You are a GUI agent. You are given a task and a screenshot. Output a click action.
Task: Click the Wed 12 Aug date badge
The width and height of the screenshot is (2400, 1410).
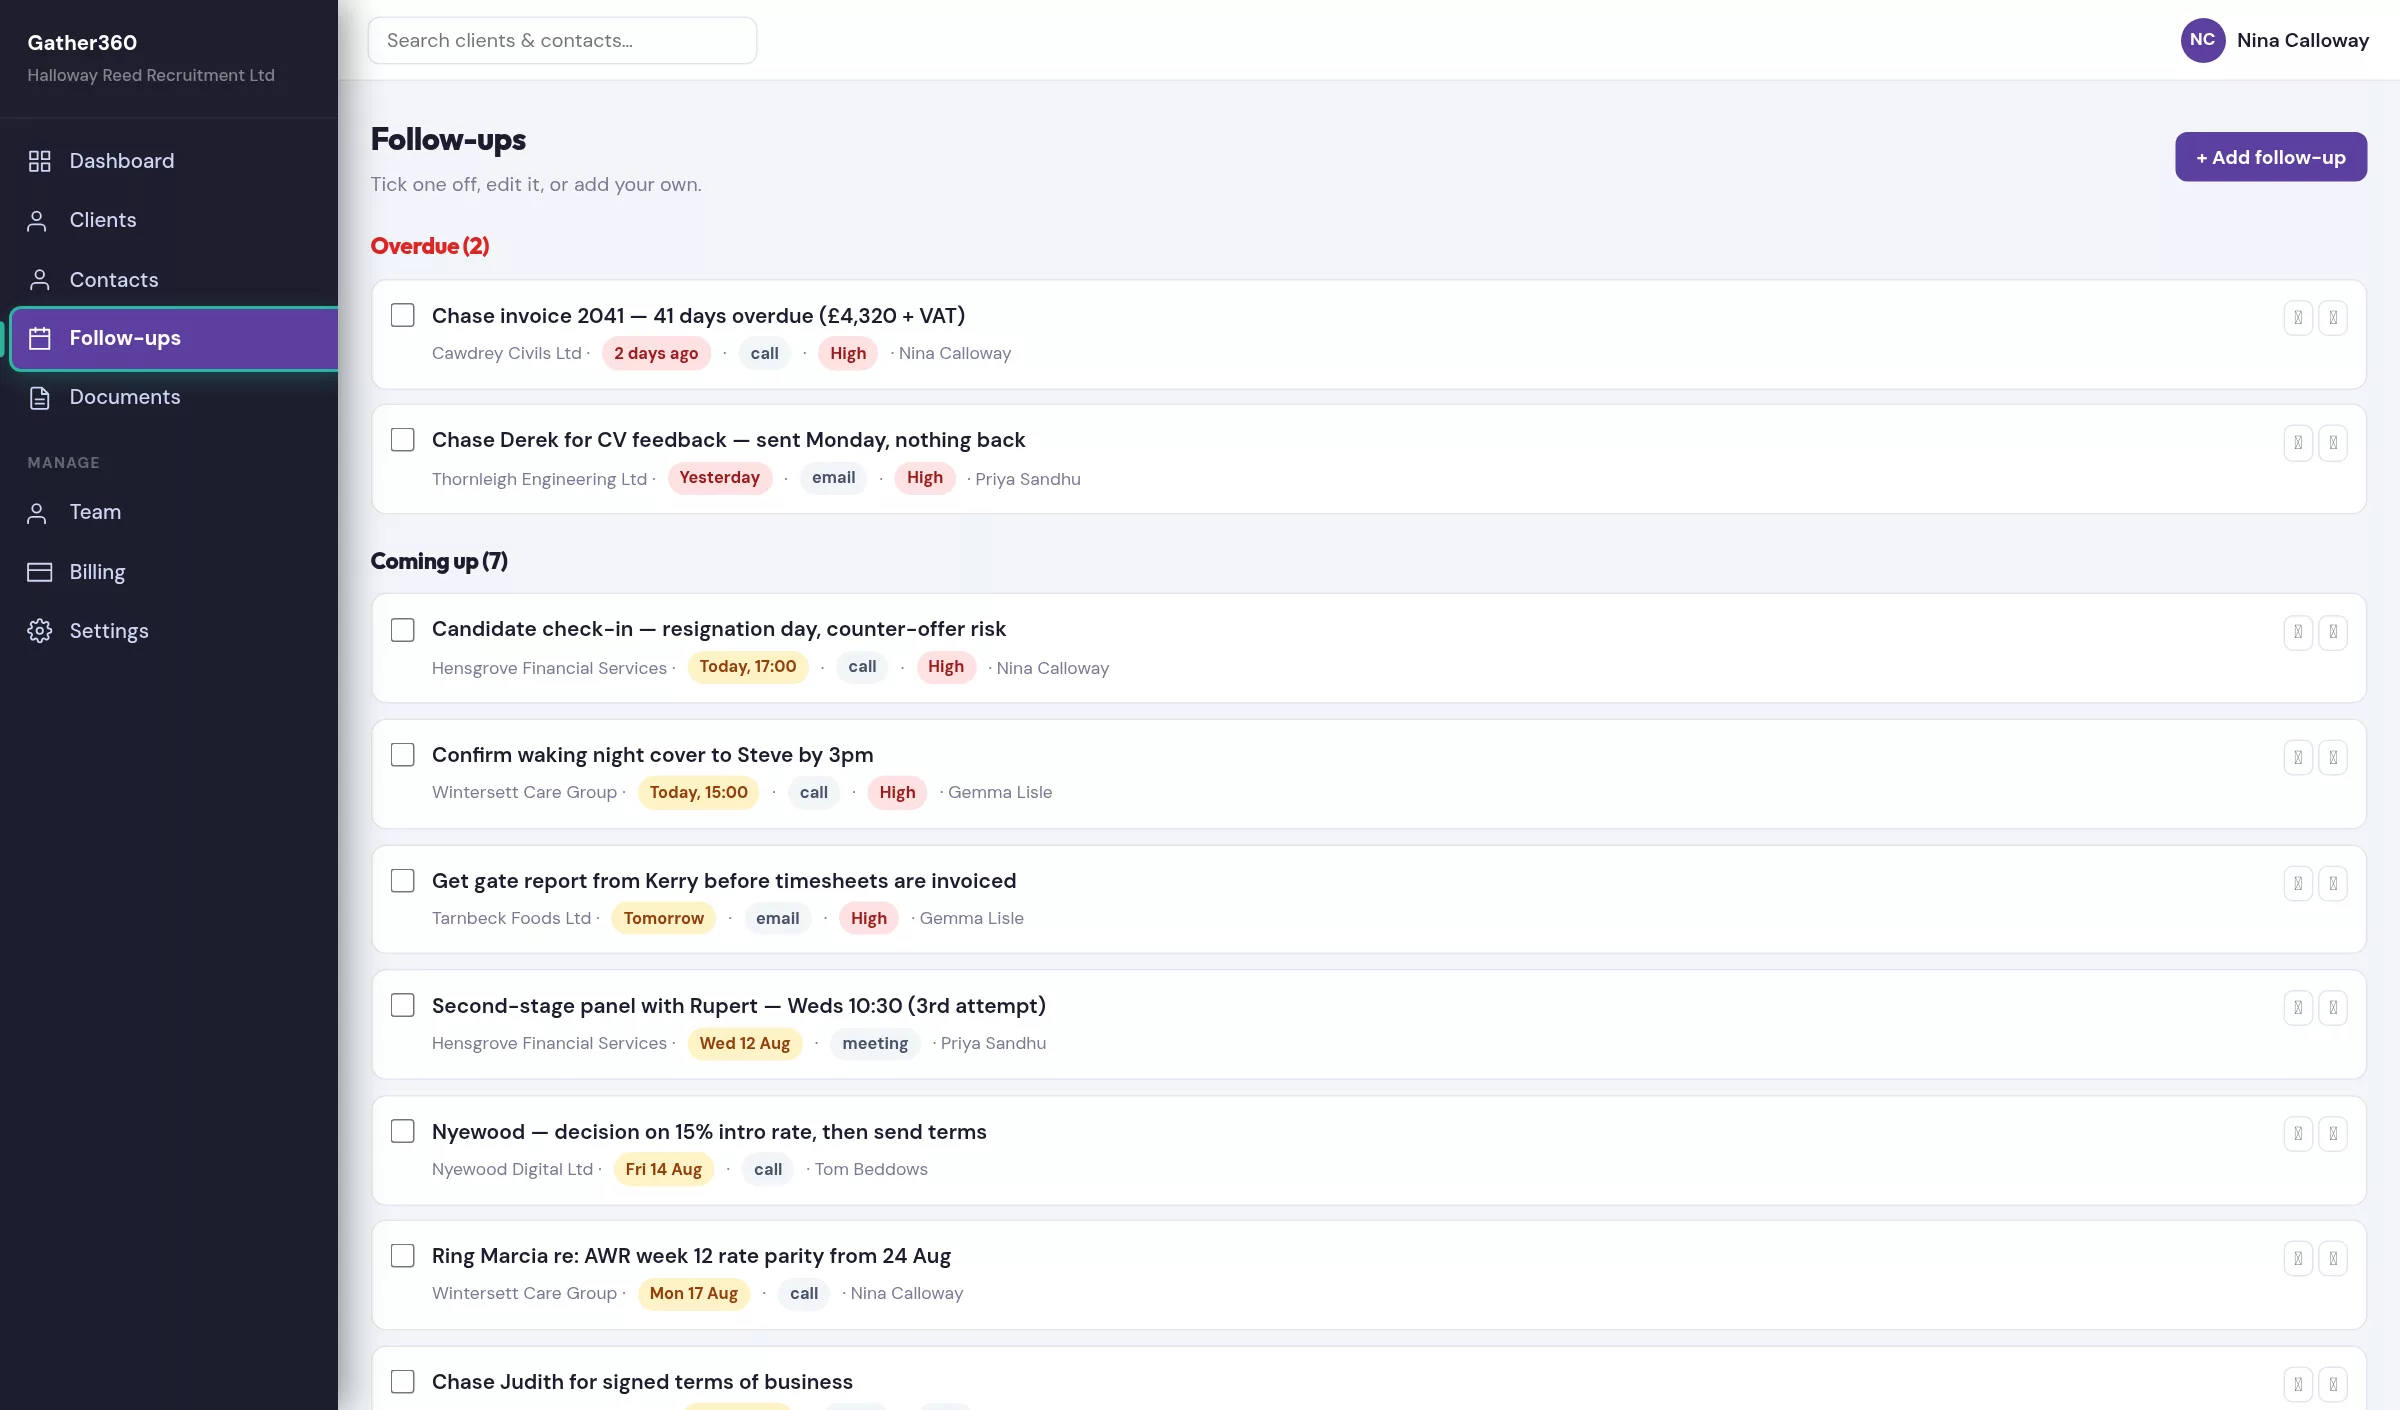(x=744, y=1044)
